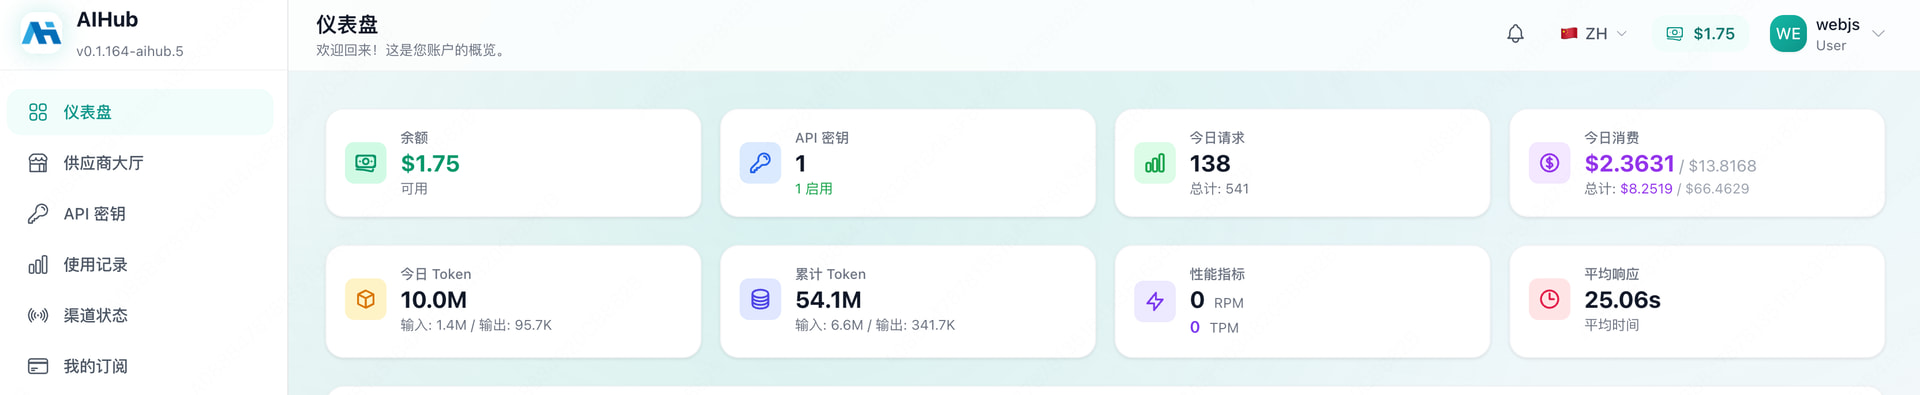Click the key icon in API 密钥 card
Screen dimensions: 1920x395
[x=760, y=163]
